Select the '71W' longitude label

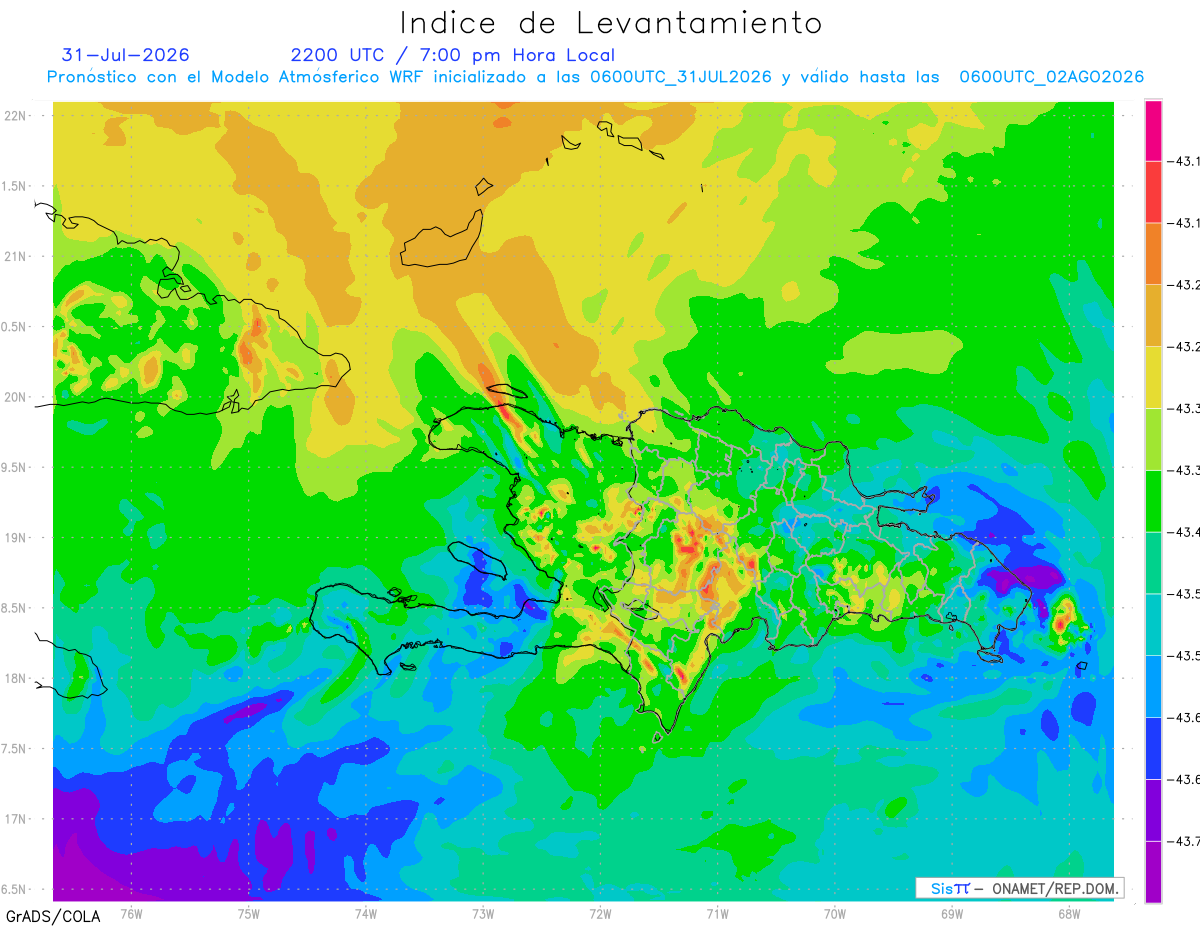click(718, 913)
